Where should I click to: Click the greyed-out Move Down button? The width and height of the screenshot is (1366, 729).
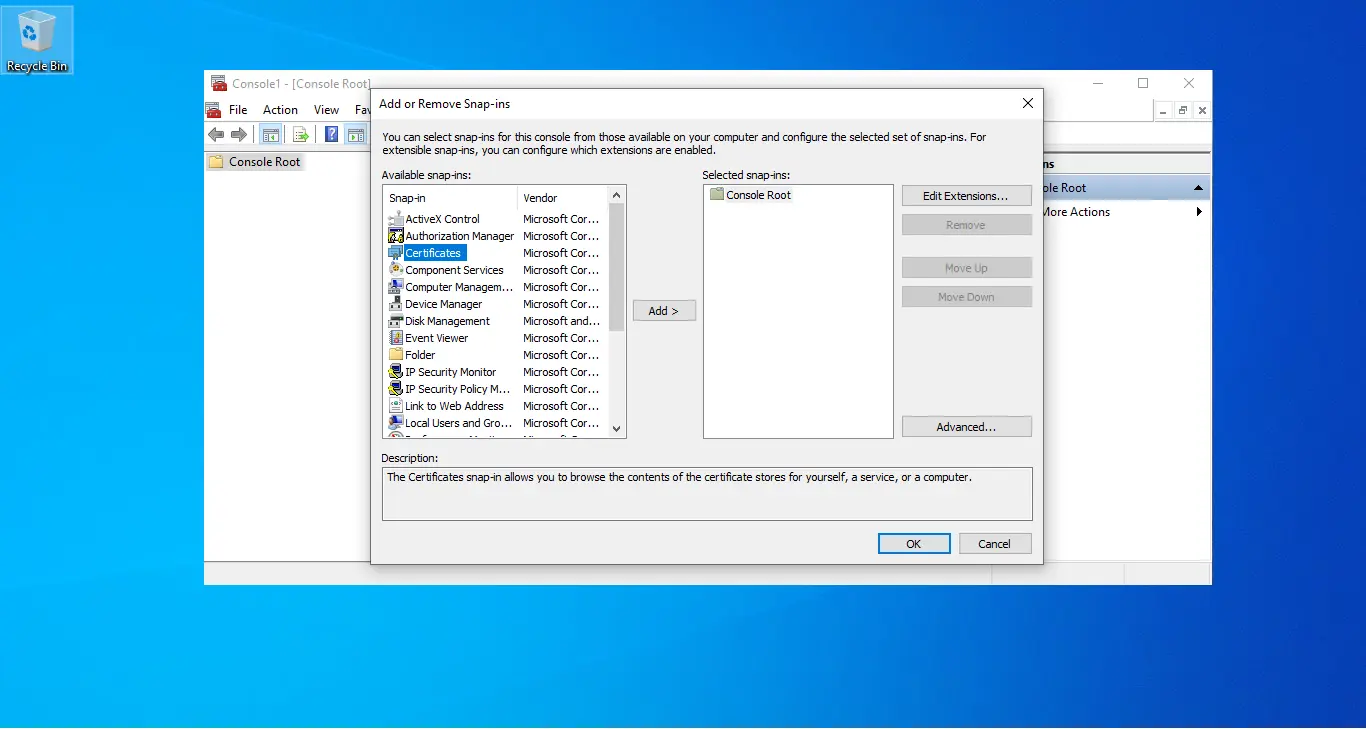pyautogui.click(x=966, y=297)
